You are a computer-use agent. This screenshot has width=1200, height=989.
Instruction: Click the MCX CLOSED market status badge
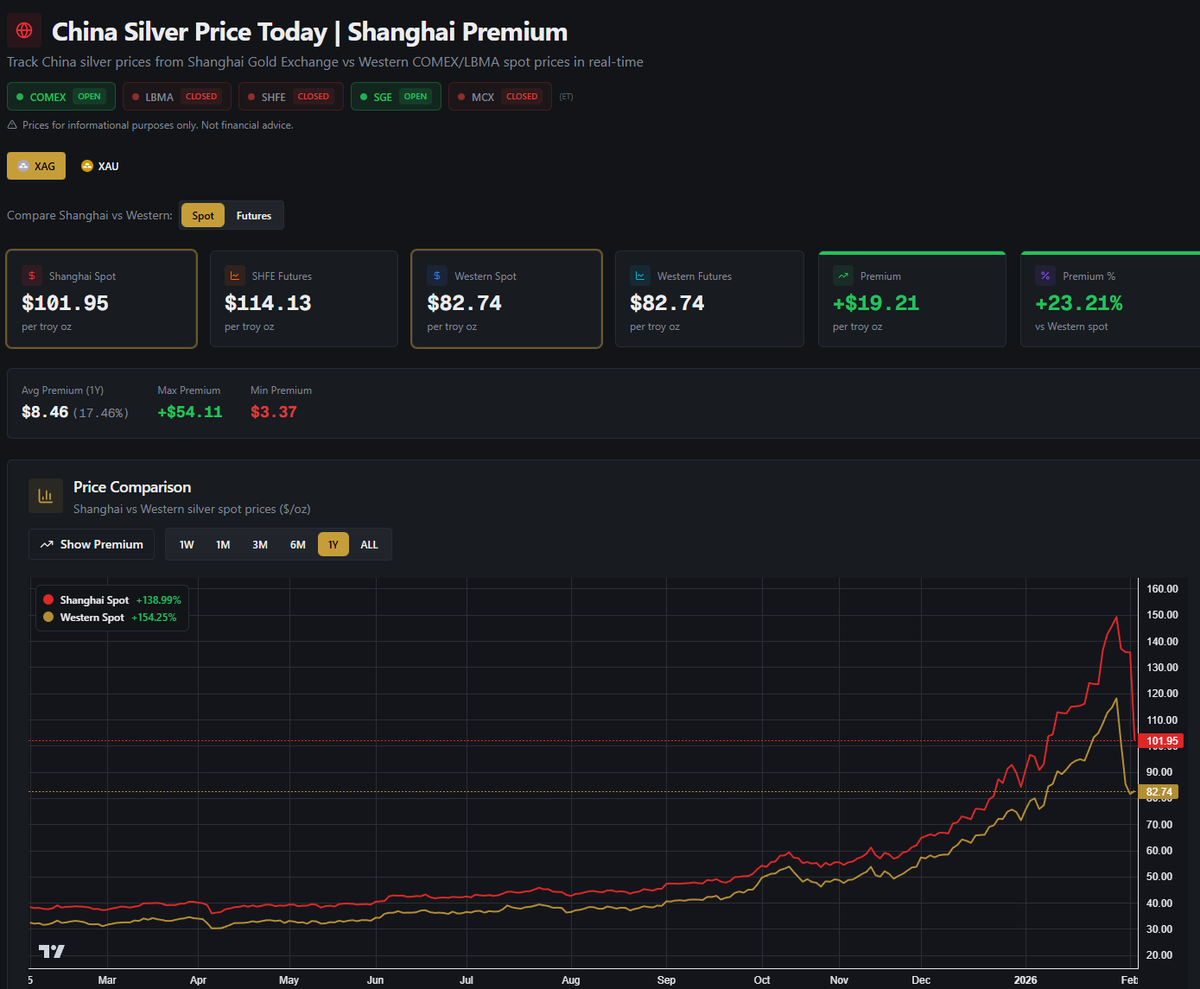pyautogui.click(x=500, y=97)
